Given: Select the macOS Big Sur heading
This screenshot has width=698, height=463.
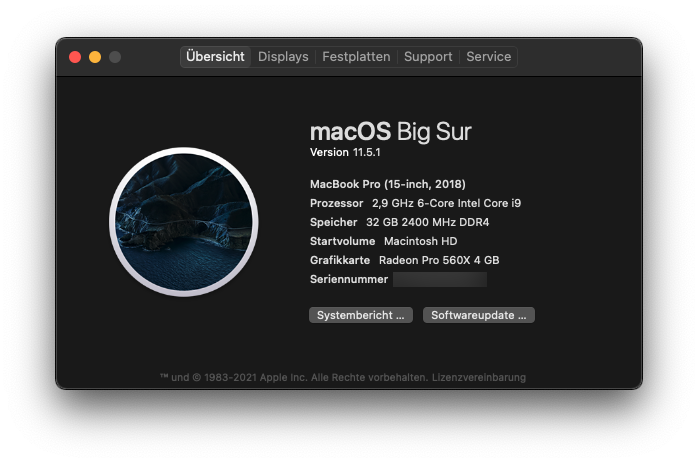Looking at the screenshot, I should click(390, 132).
